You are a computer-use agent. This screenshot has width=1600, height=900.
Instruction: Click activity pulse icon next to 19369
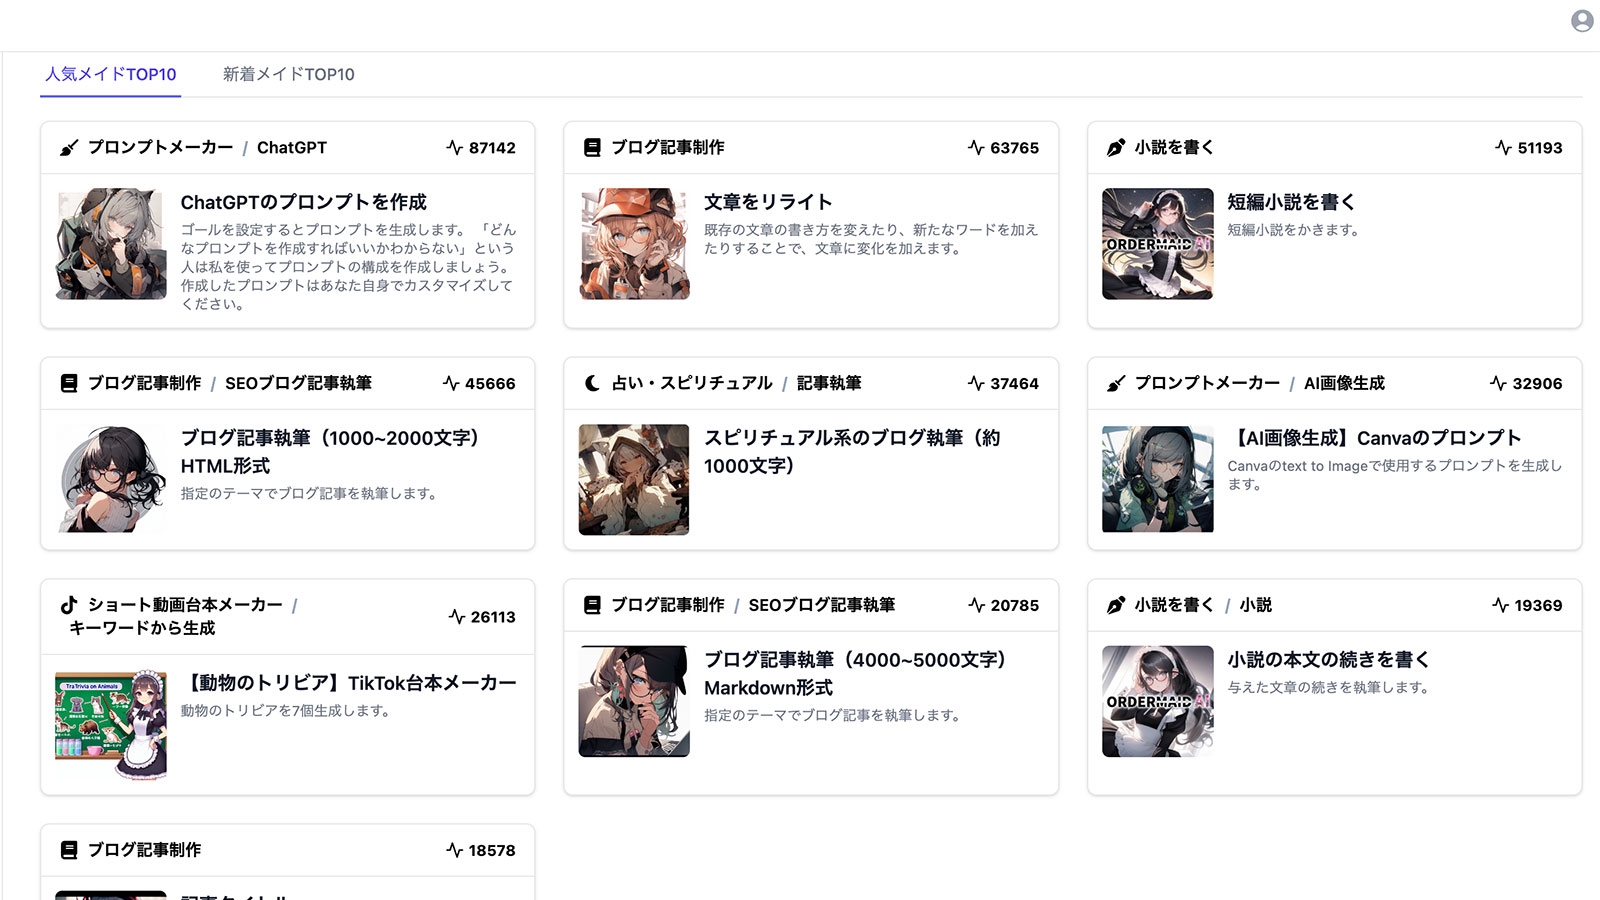pyautogui.click(x=1500, y=606)
